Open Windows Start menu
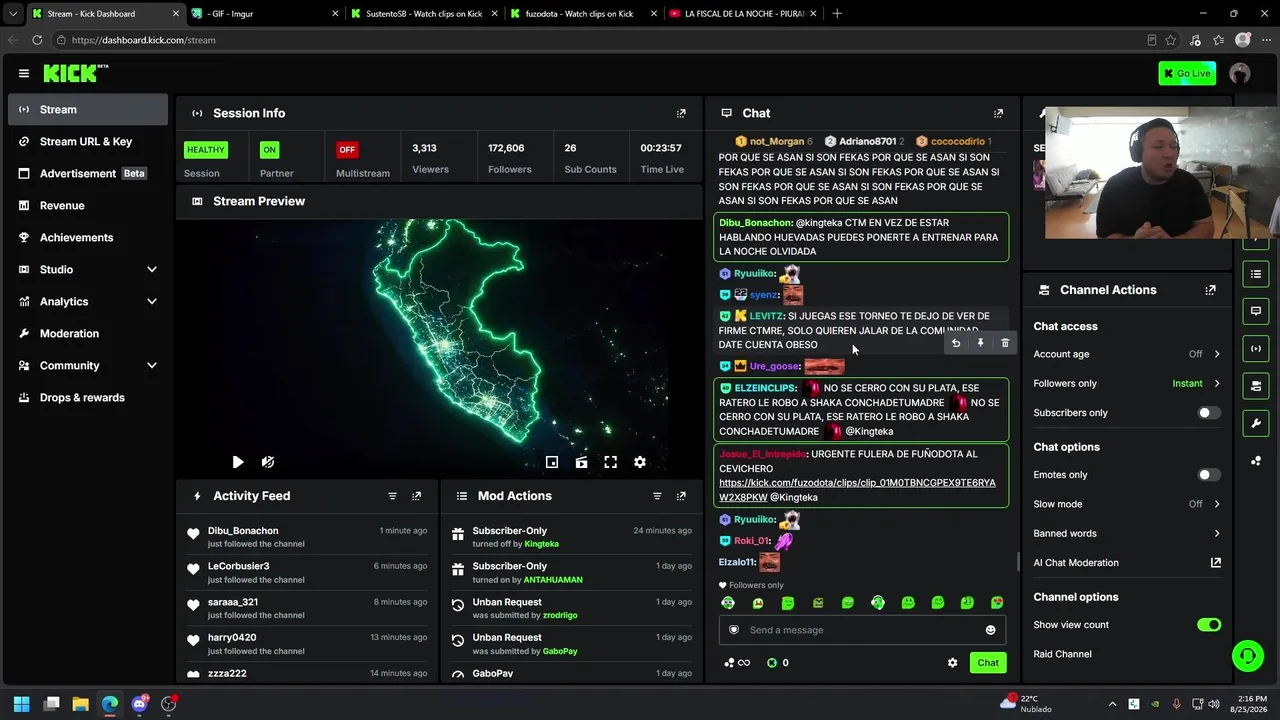This screenshot has height=720, width=1280. [x=22, y=704]
